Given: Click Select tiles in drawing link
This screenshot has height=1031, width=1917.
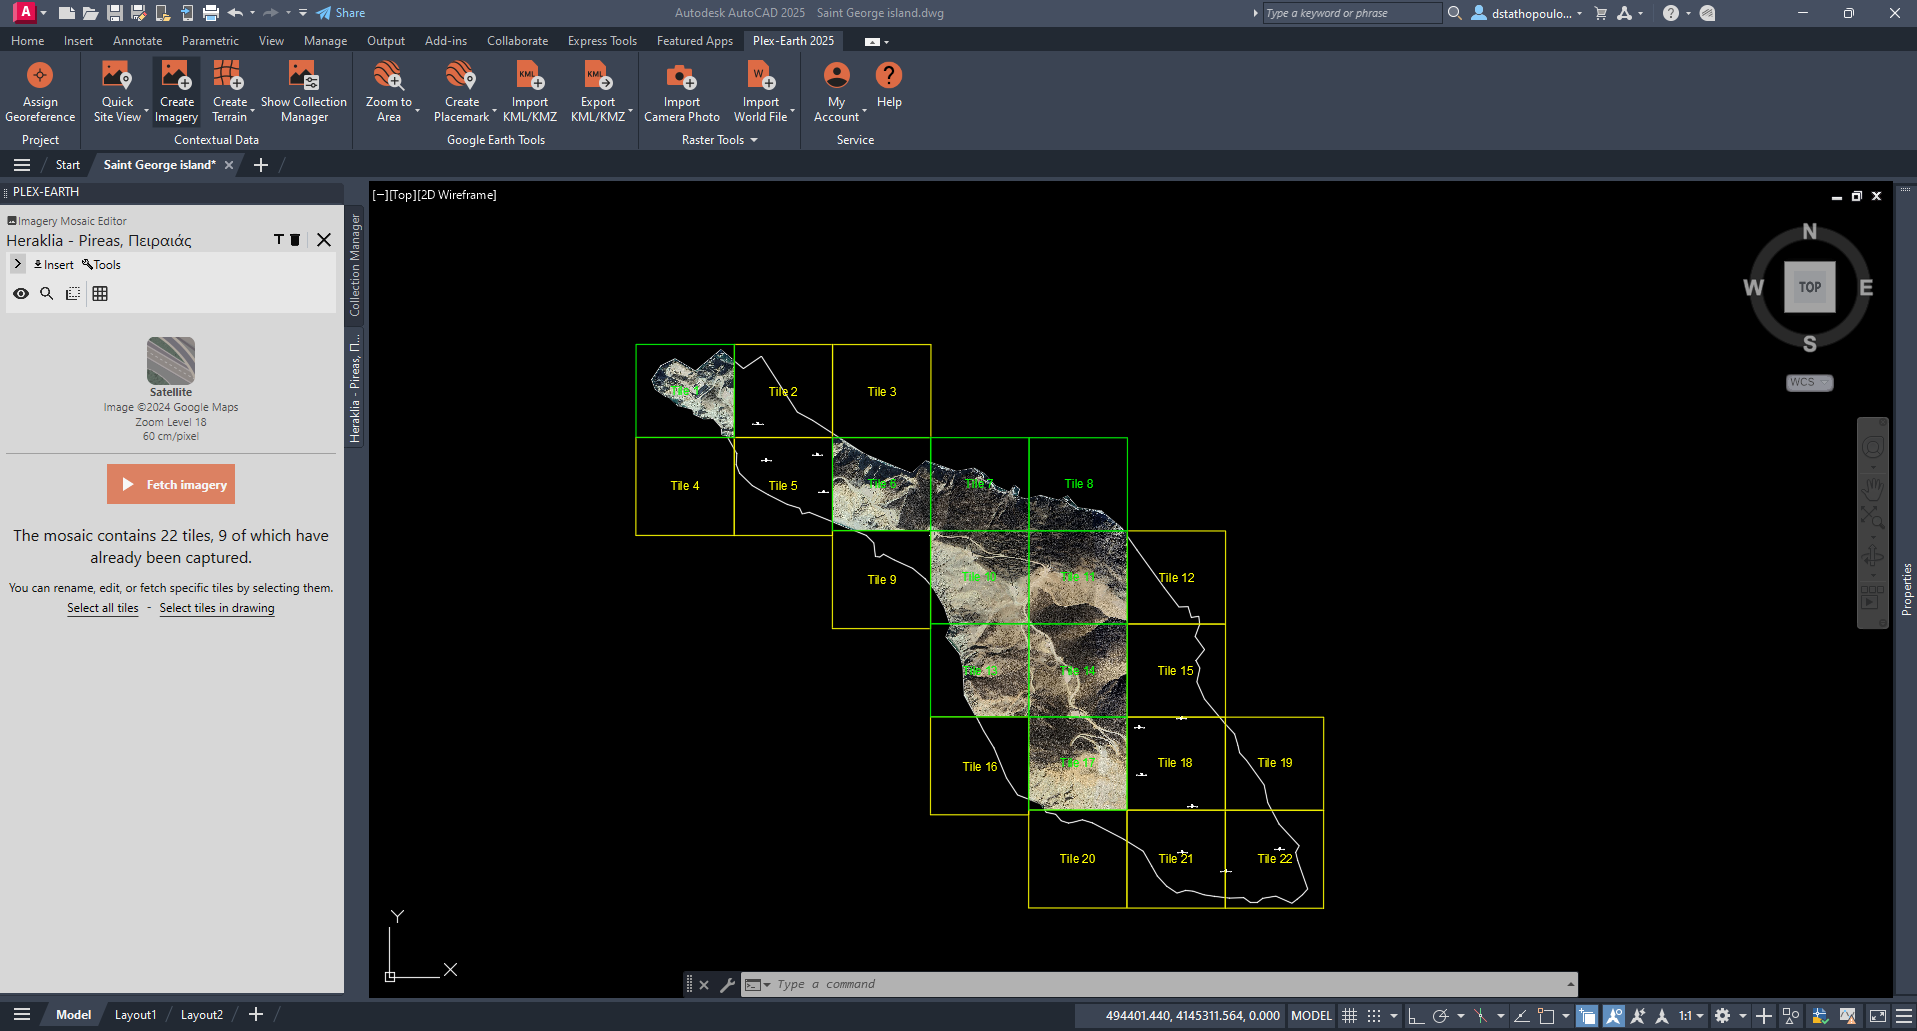Looking at the screenshot, I should coord(217,608).
